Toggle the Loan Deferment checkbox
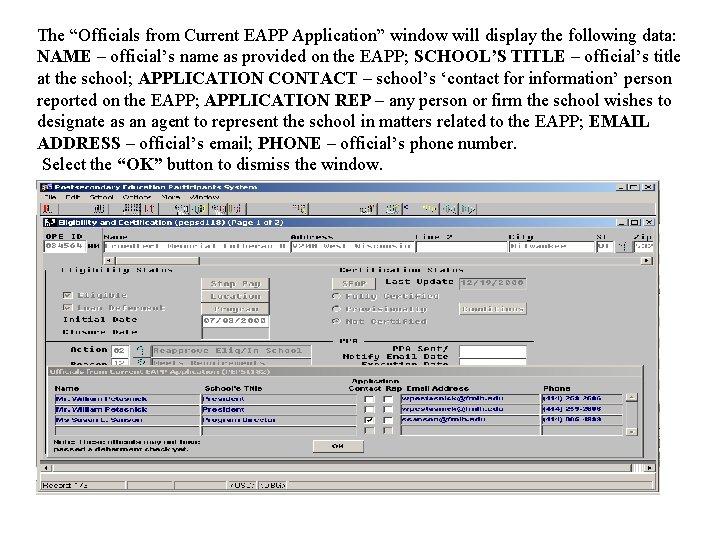Screen dimensions: 720x540 point(68,307)
